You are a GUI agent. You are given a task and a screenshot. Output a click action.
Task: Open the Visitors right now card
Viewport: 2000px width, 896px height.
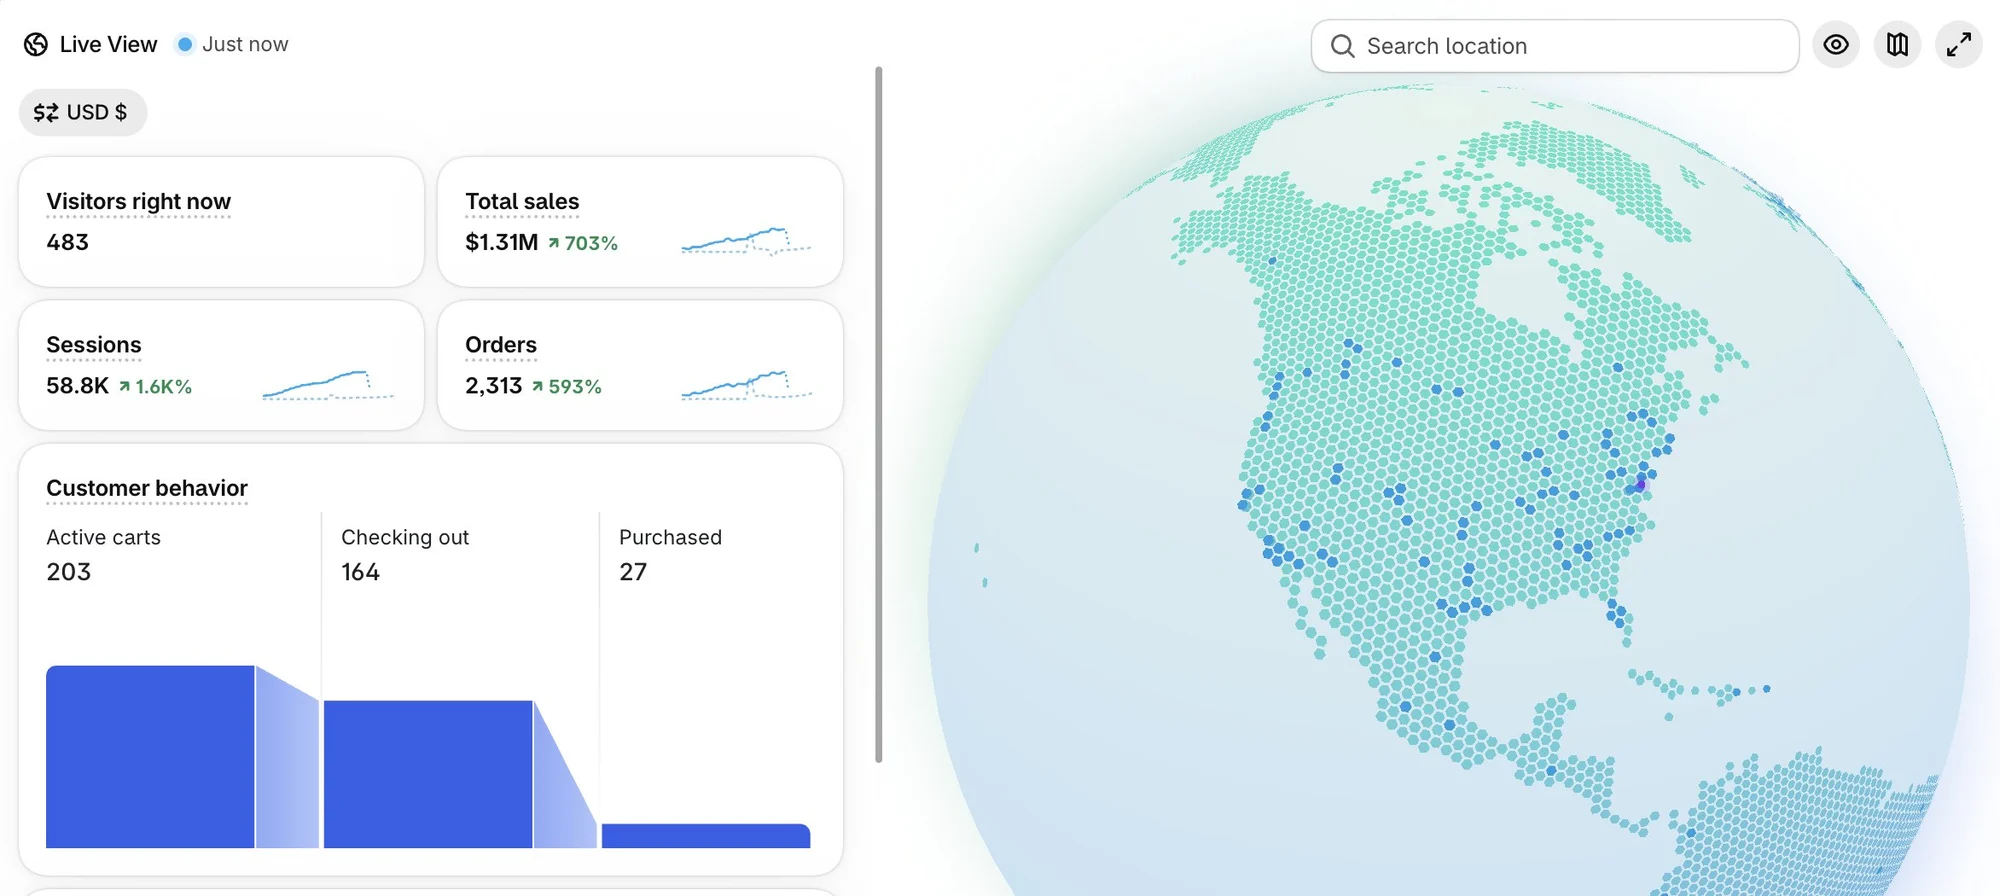tap(221, 222)
